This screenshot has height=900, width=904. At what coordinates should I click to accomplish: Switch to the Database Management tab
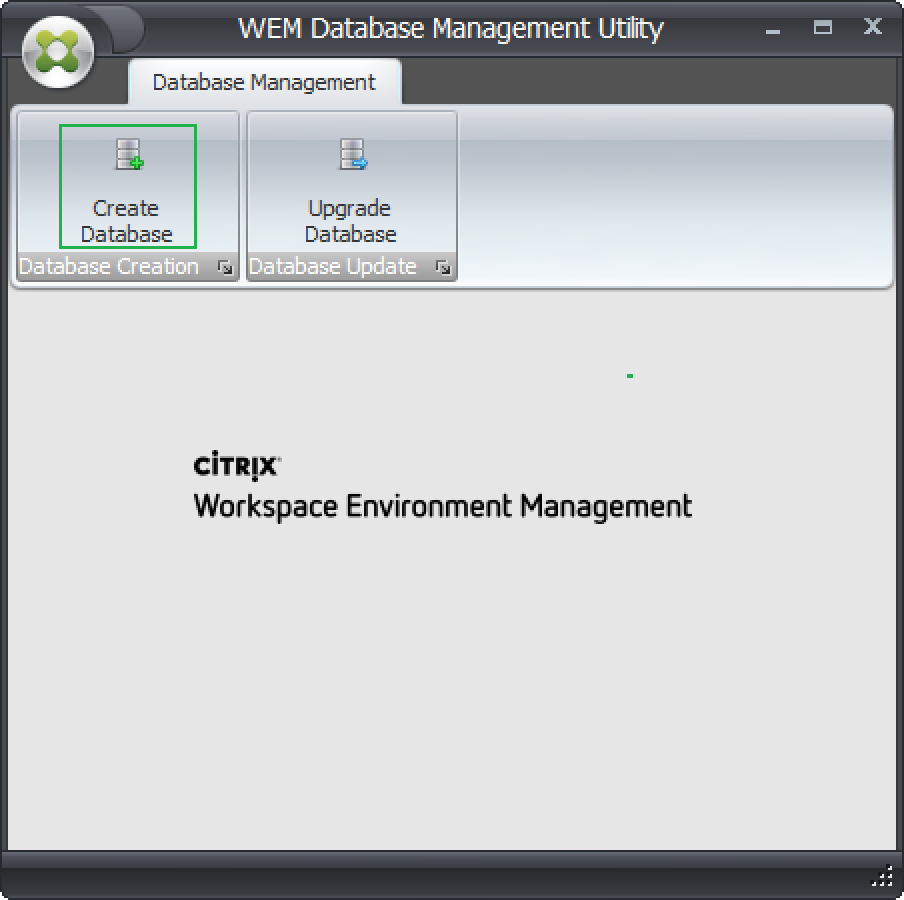coord(264,82)
